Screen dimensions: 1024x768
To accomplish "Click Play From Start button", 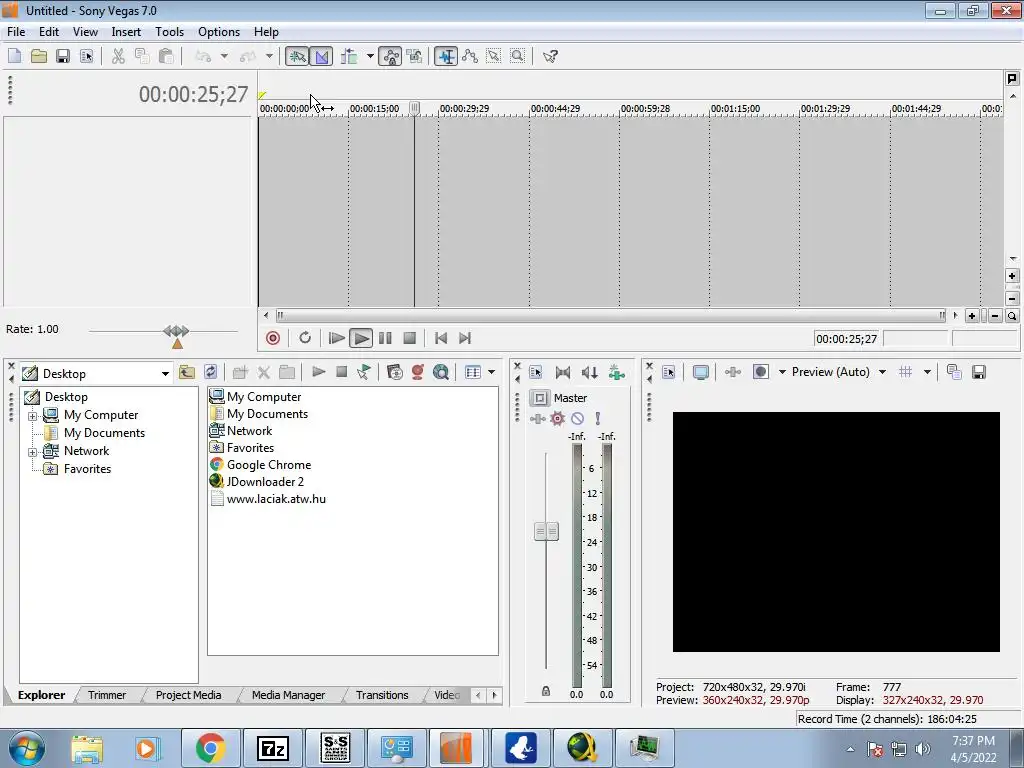I will point(336,338).
